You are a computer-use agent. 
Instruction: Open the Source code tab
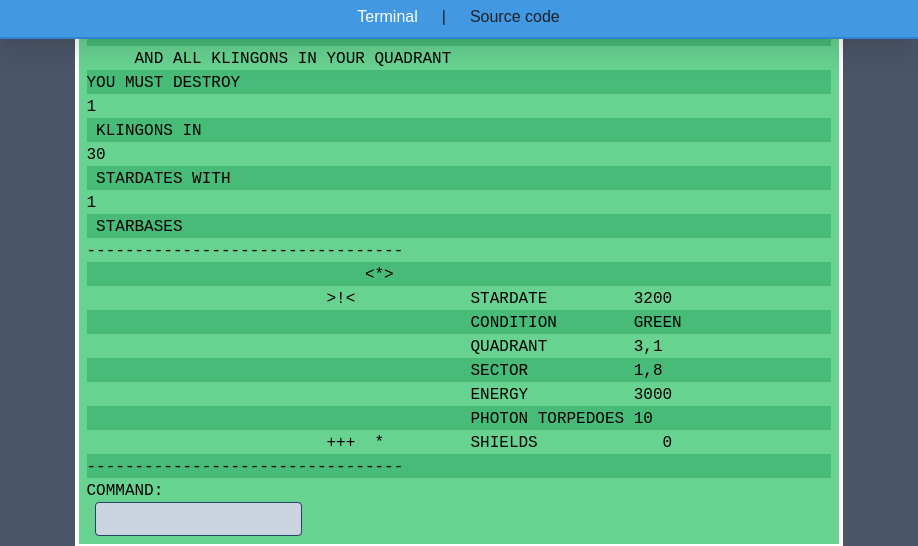514,16
